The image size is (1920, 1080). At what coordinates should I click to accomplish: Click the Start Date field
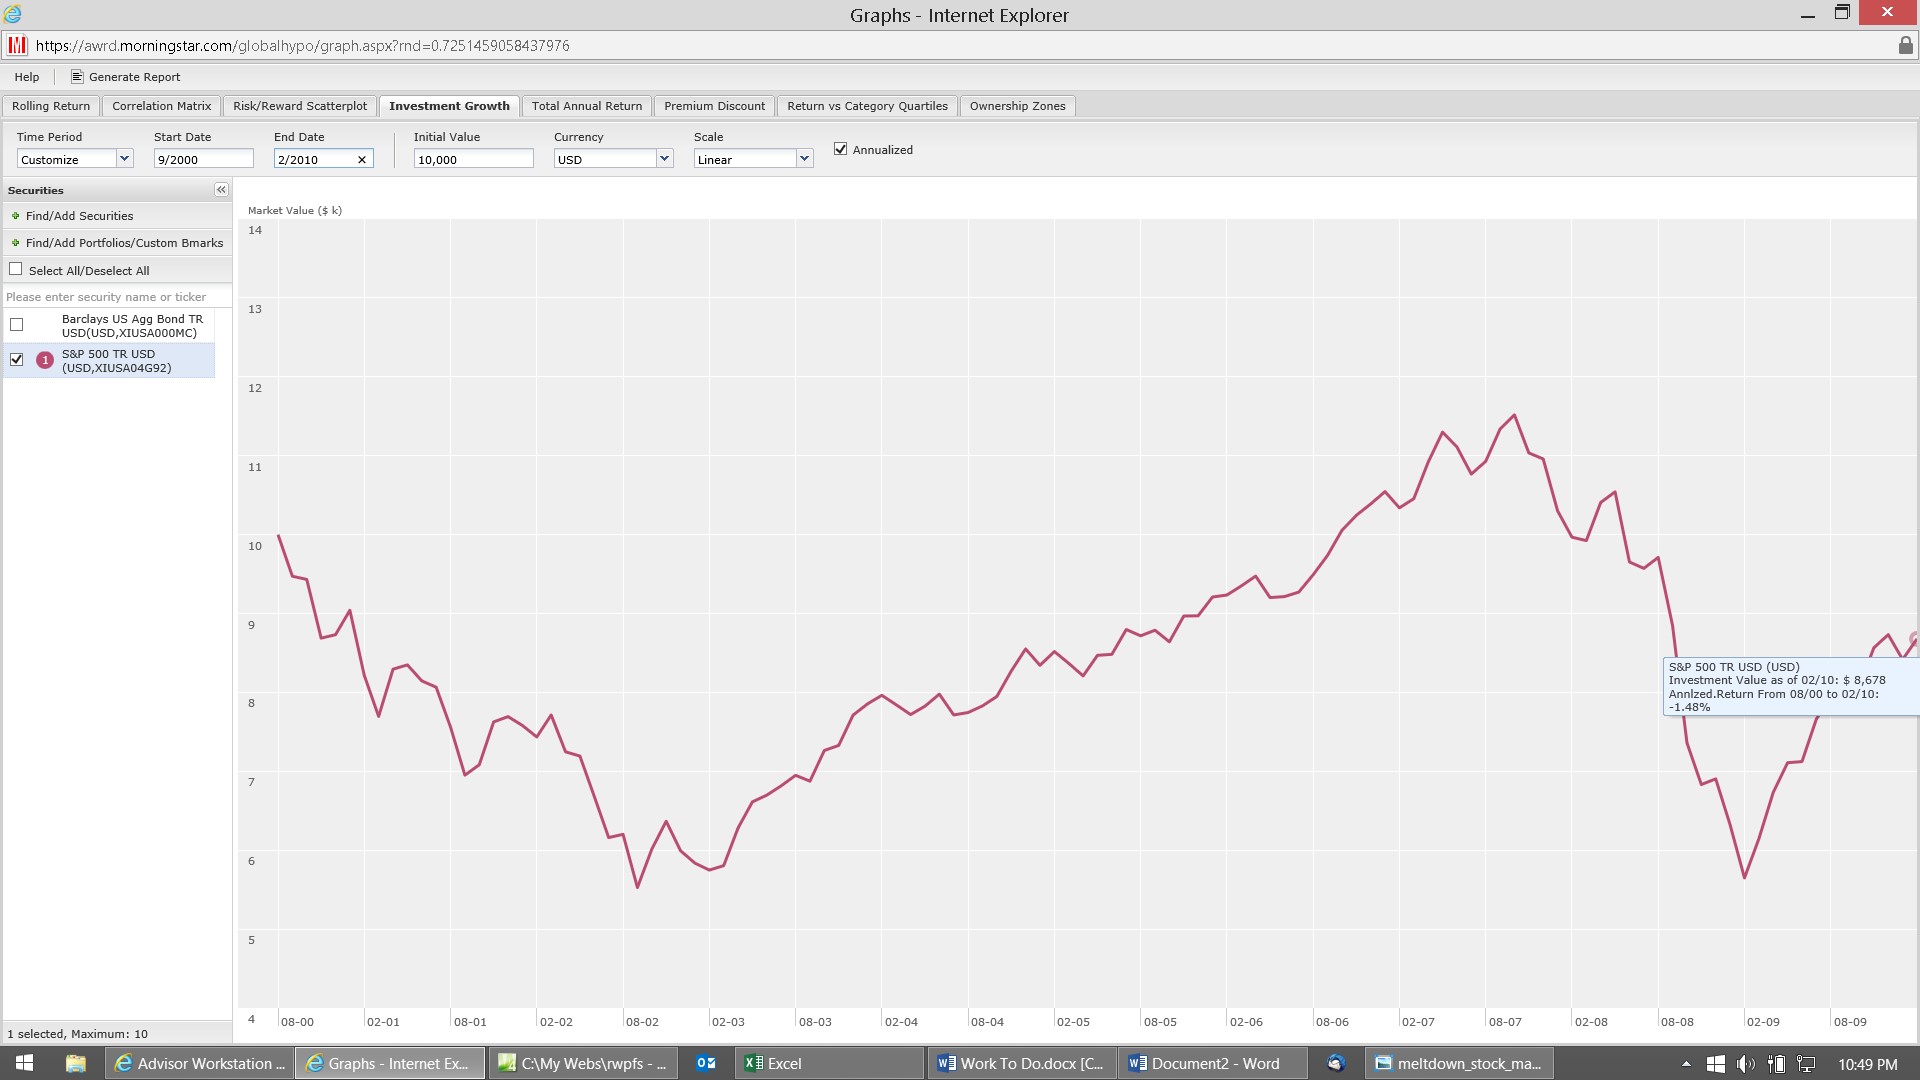pos(204,159)
